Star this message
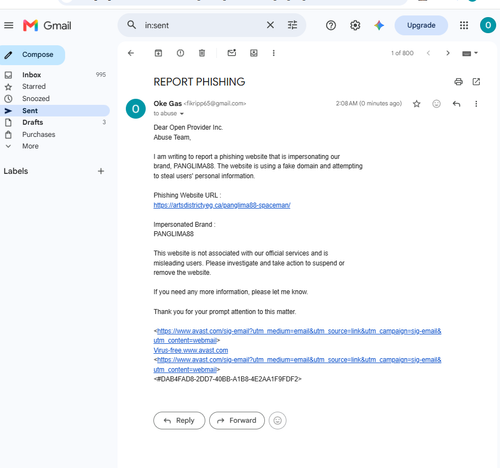Screen dimensions: 500x468 click(416, 104)
